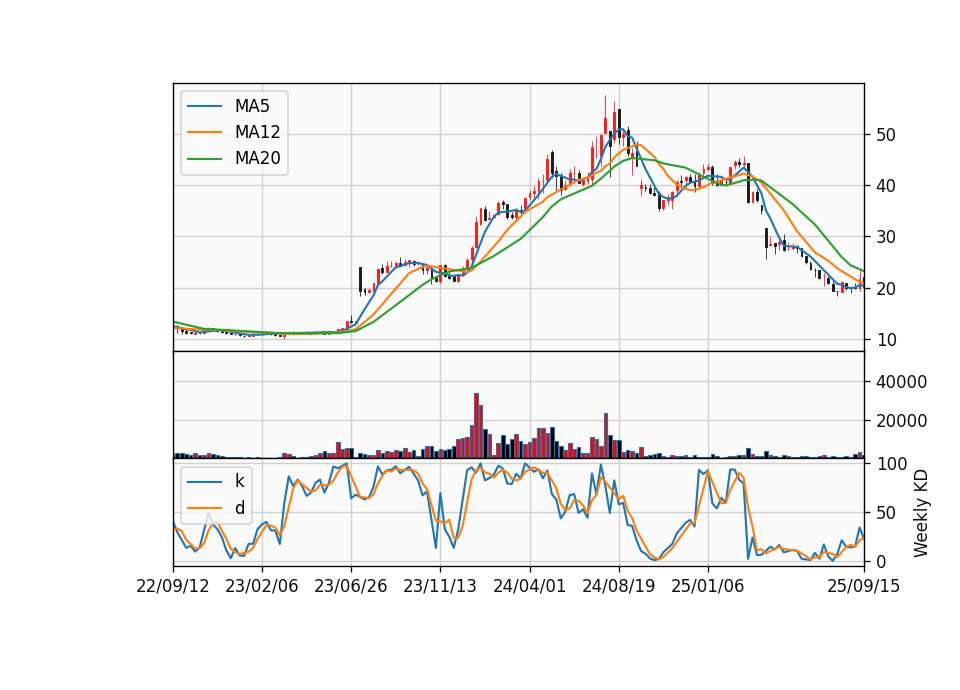Click the price axis value 40
The height and width of the screenshot is (690, 960).
click(886, 186)
